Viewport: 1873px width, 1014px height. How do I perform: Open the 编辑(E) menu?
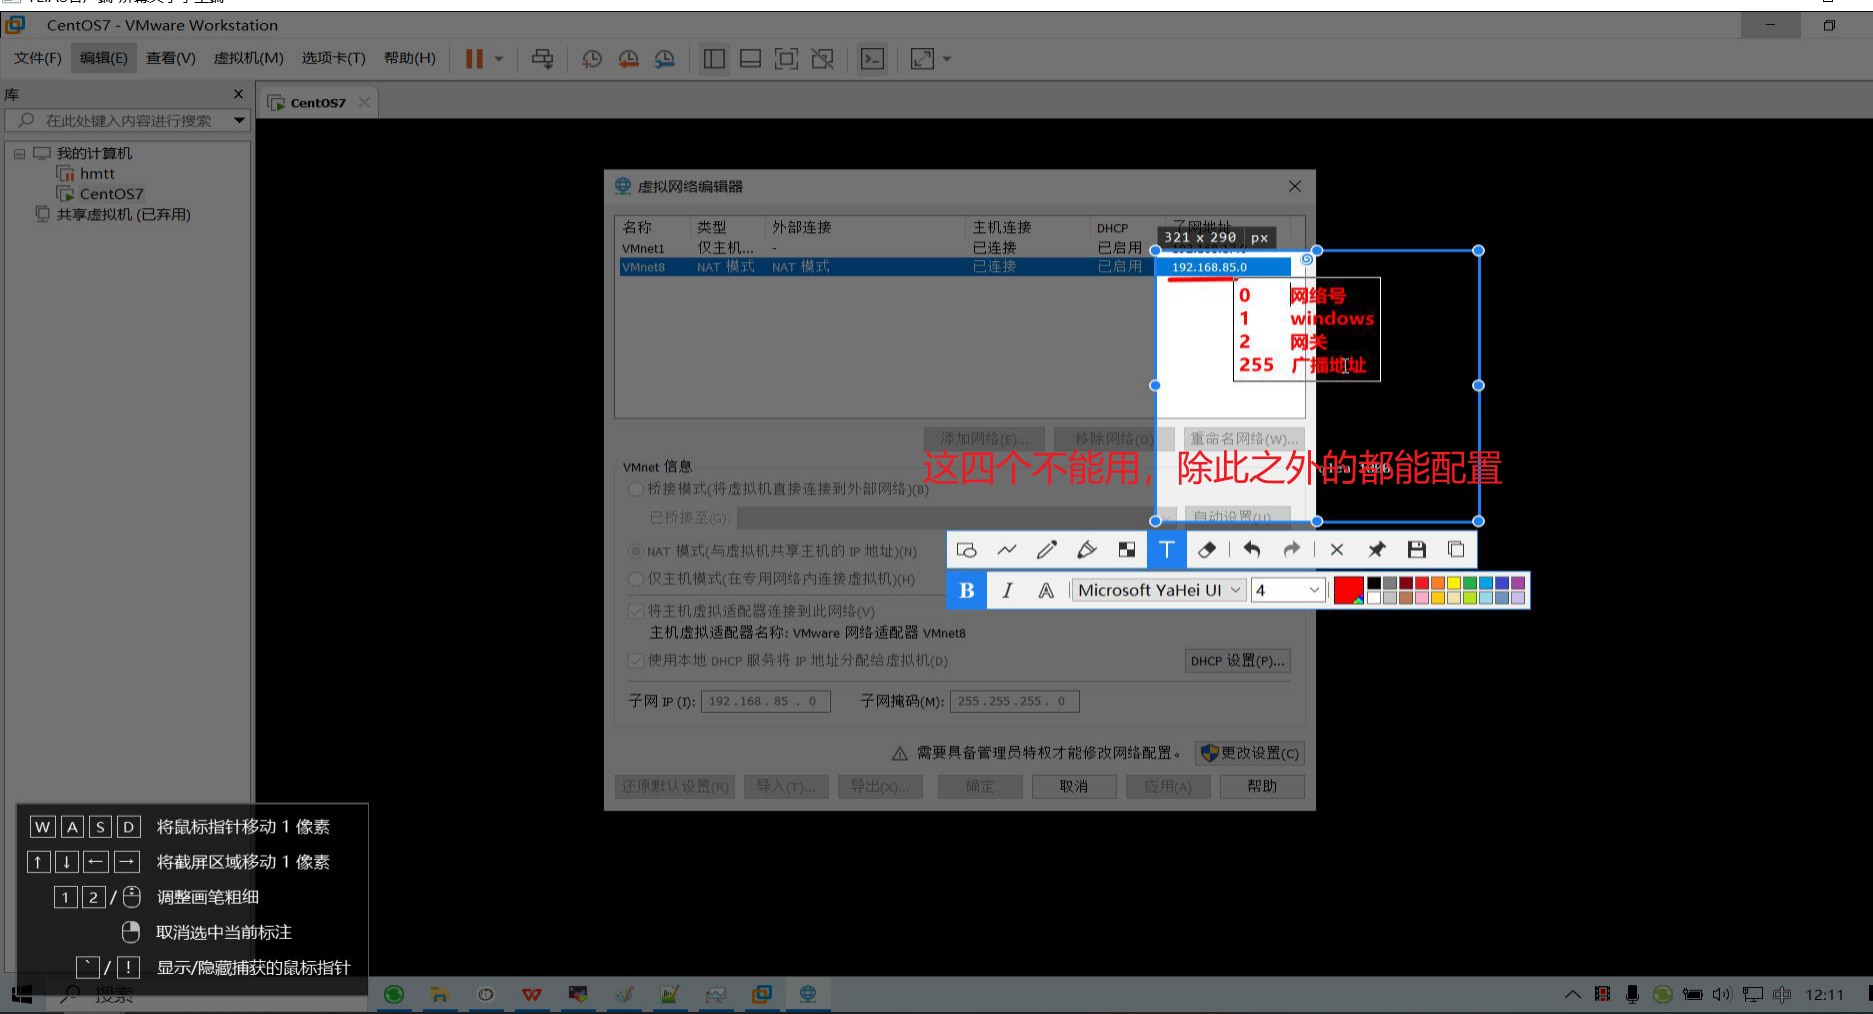pyautogui.click(x=104, y=58)
